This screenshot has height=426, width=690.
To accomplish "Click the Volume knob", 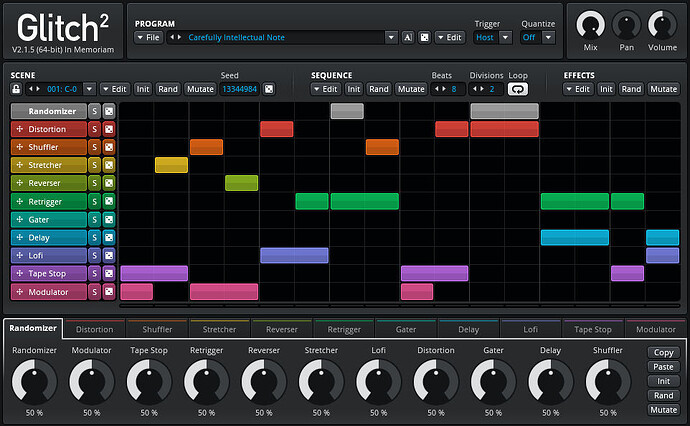I will pyautogui.click(x=662, y=25).
